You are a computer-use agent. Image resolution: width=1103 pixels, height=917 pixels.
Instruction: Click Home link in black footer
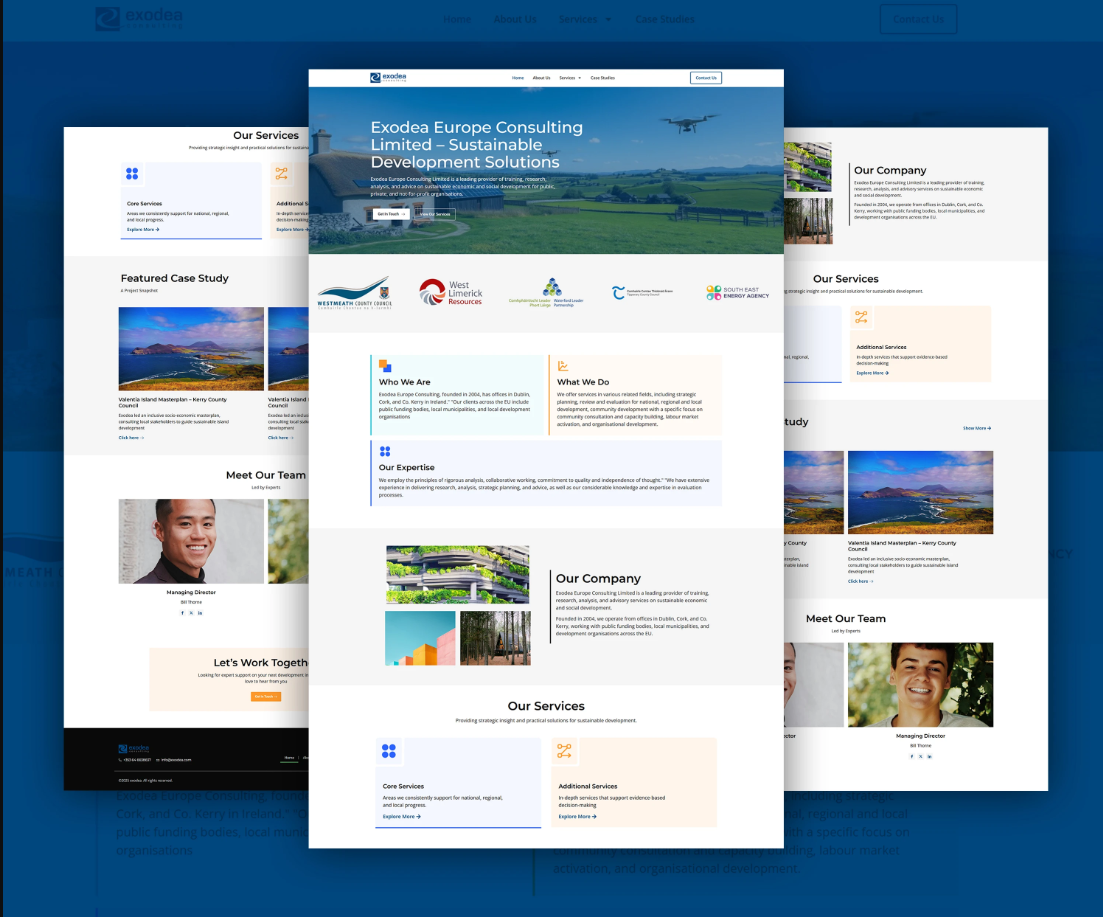click(x=289, y=757)
